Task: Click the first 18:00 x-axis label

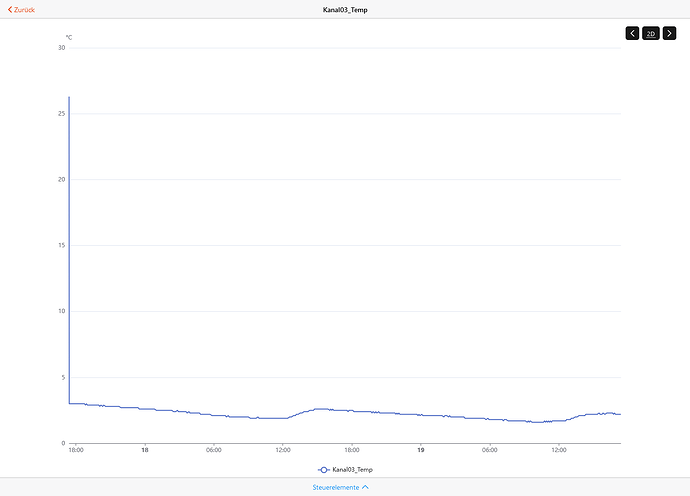Action: tap(76, 450)
